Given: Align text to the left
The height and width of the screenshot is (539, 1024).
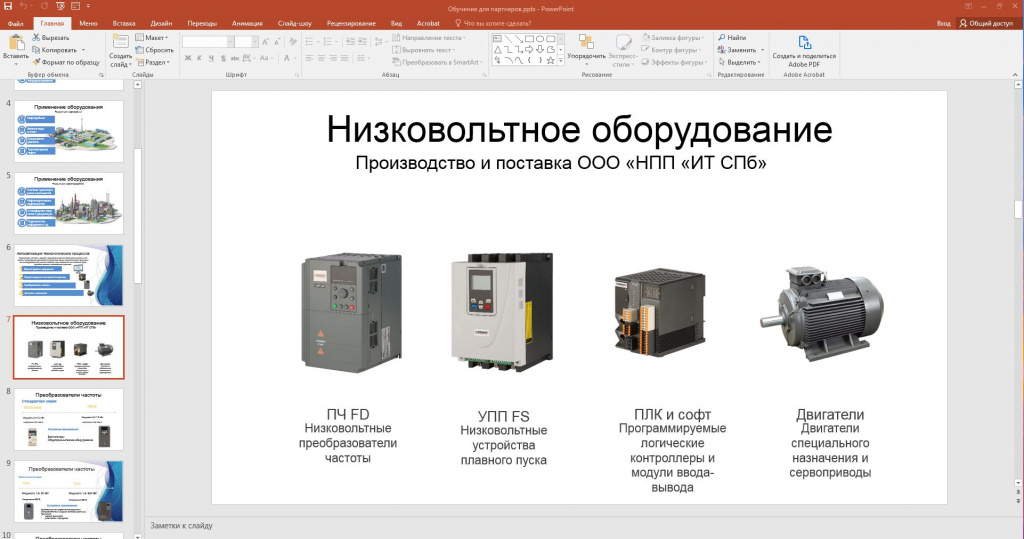Looking at the screenshot, I should [x=309, y=58].
